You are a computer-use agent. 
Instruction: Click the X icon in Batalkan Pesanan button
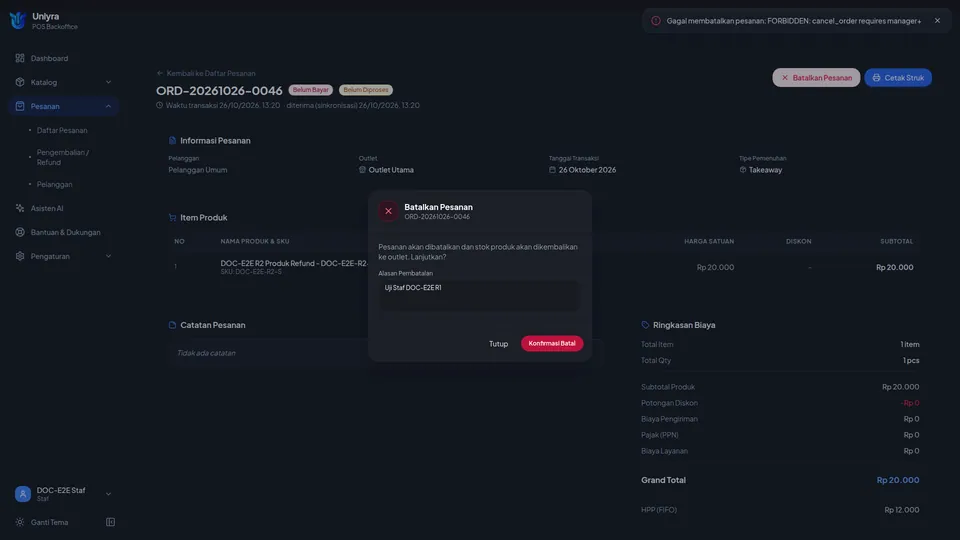pyautogui.click(x=785, y=78)
